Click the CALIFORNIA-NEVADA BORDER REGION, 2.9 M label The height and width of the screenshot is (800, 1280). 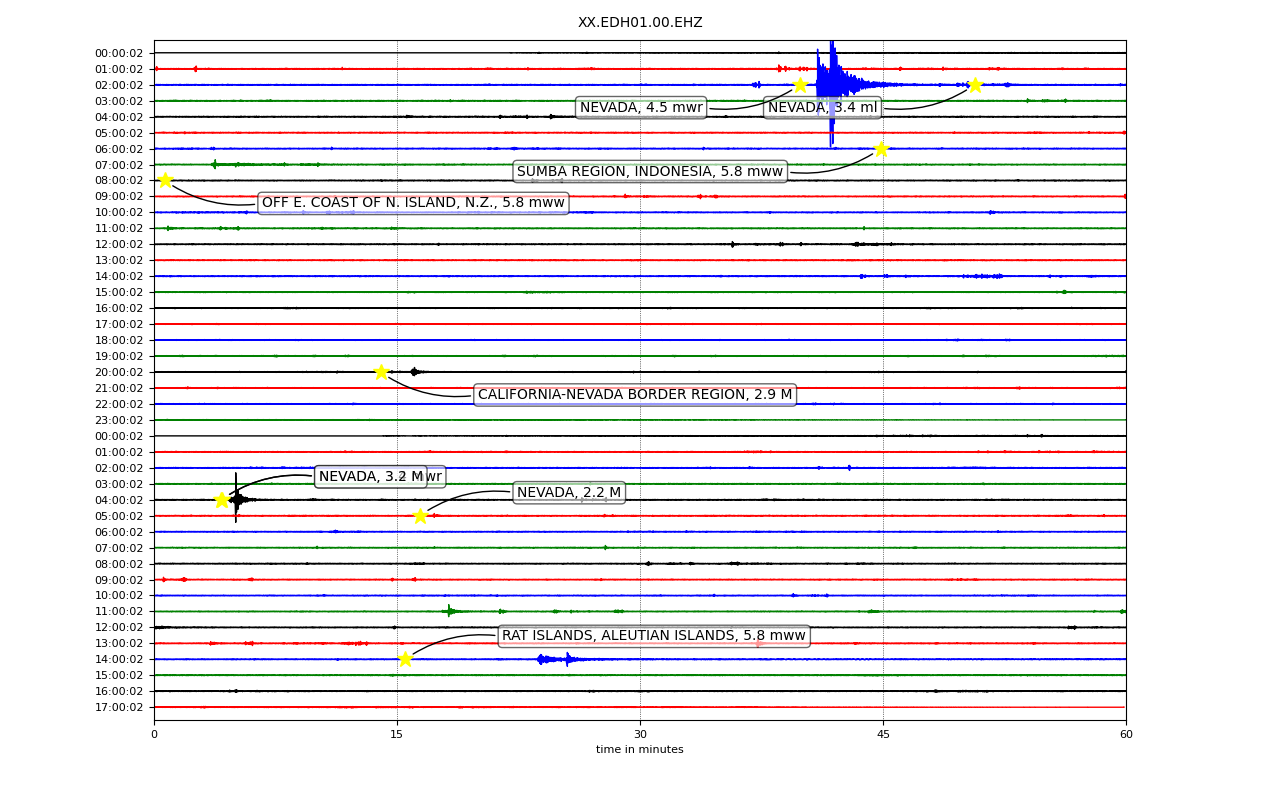pos(635,395)
